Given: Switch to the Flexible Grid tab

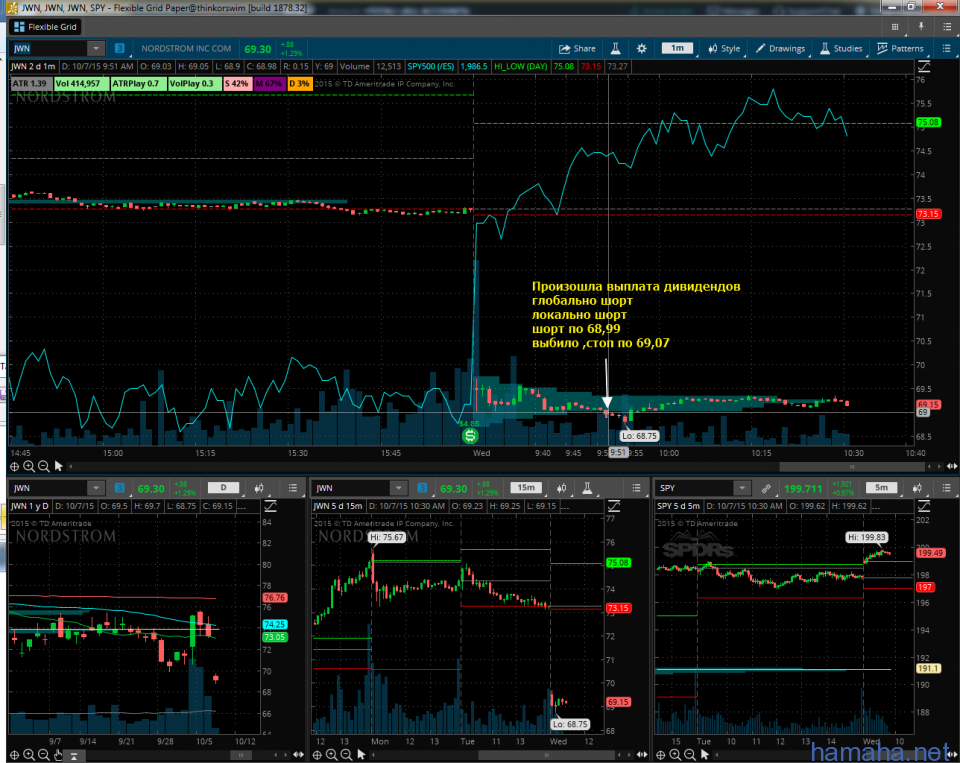Looking at the screenshot, I should [45, 27].
